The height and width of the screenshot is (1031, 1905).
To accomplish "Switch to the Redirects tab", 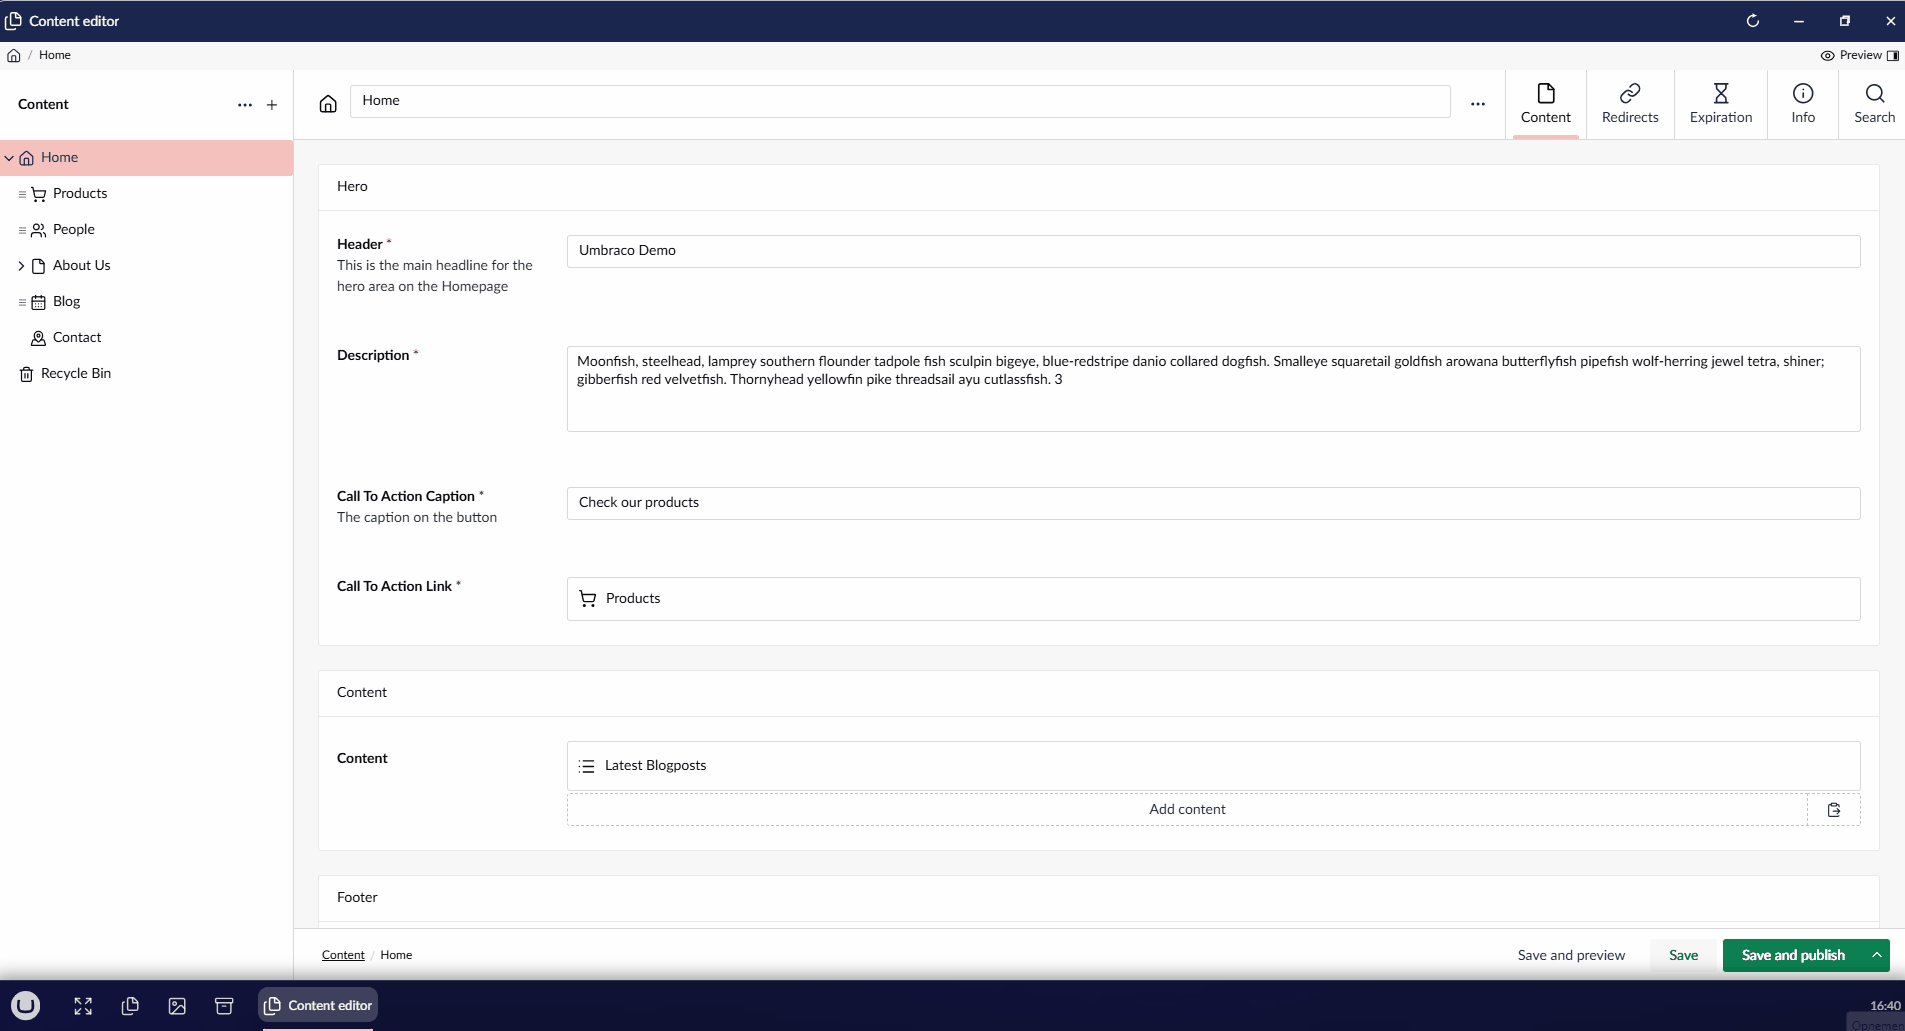I will pyautogui.click(x=1630, y=104).
